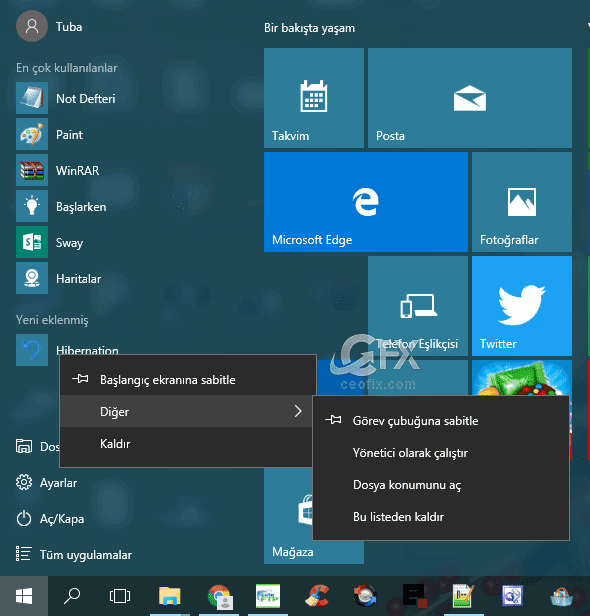Launch the Microsoft Edge tile

point(366,202)
